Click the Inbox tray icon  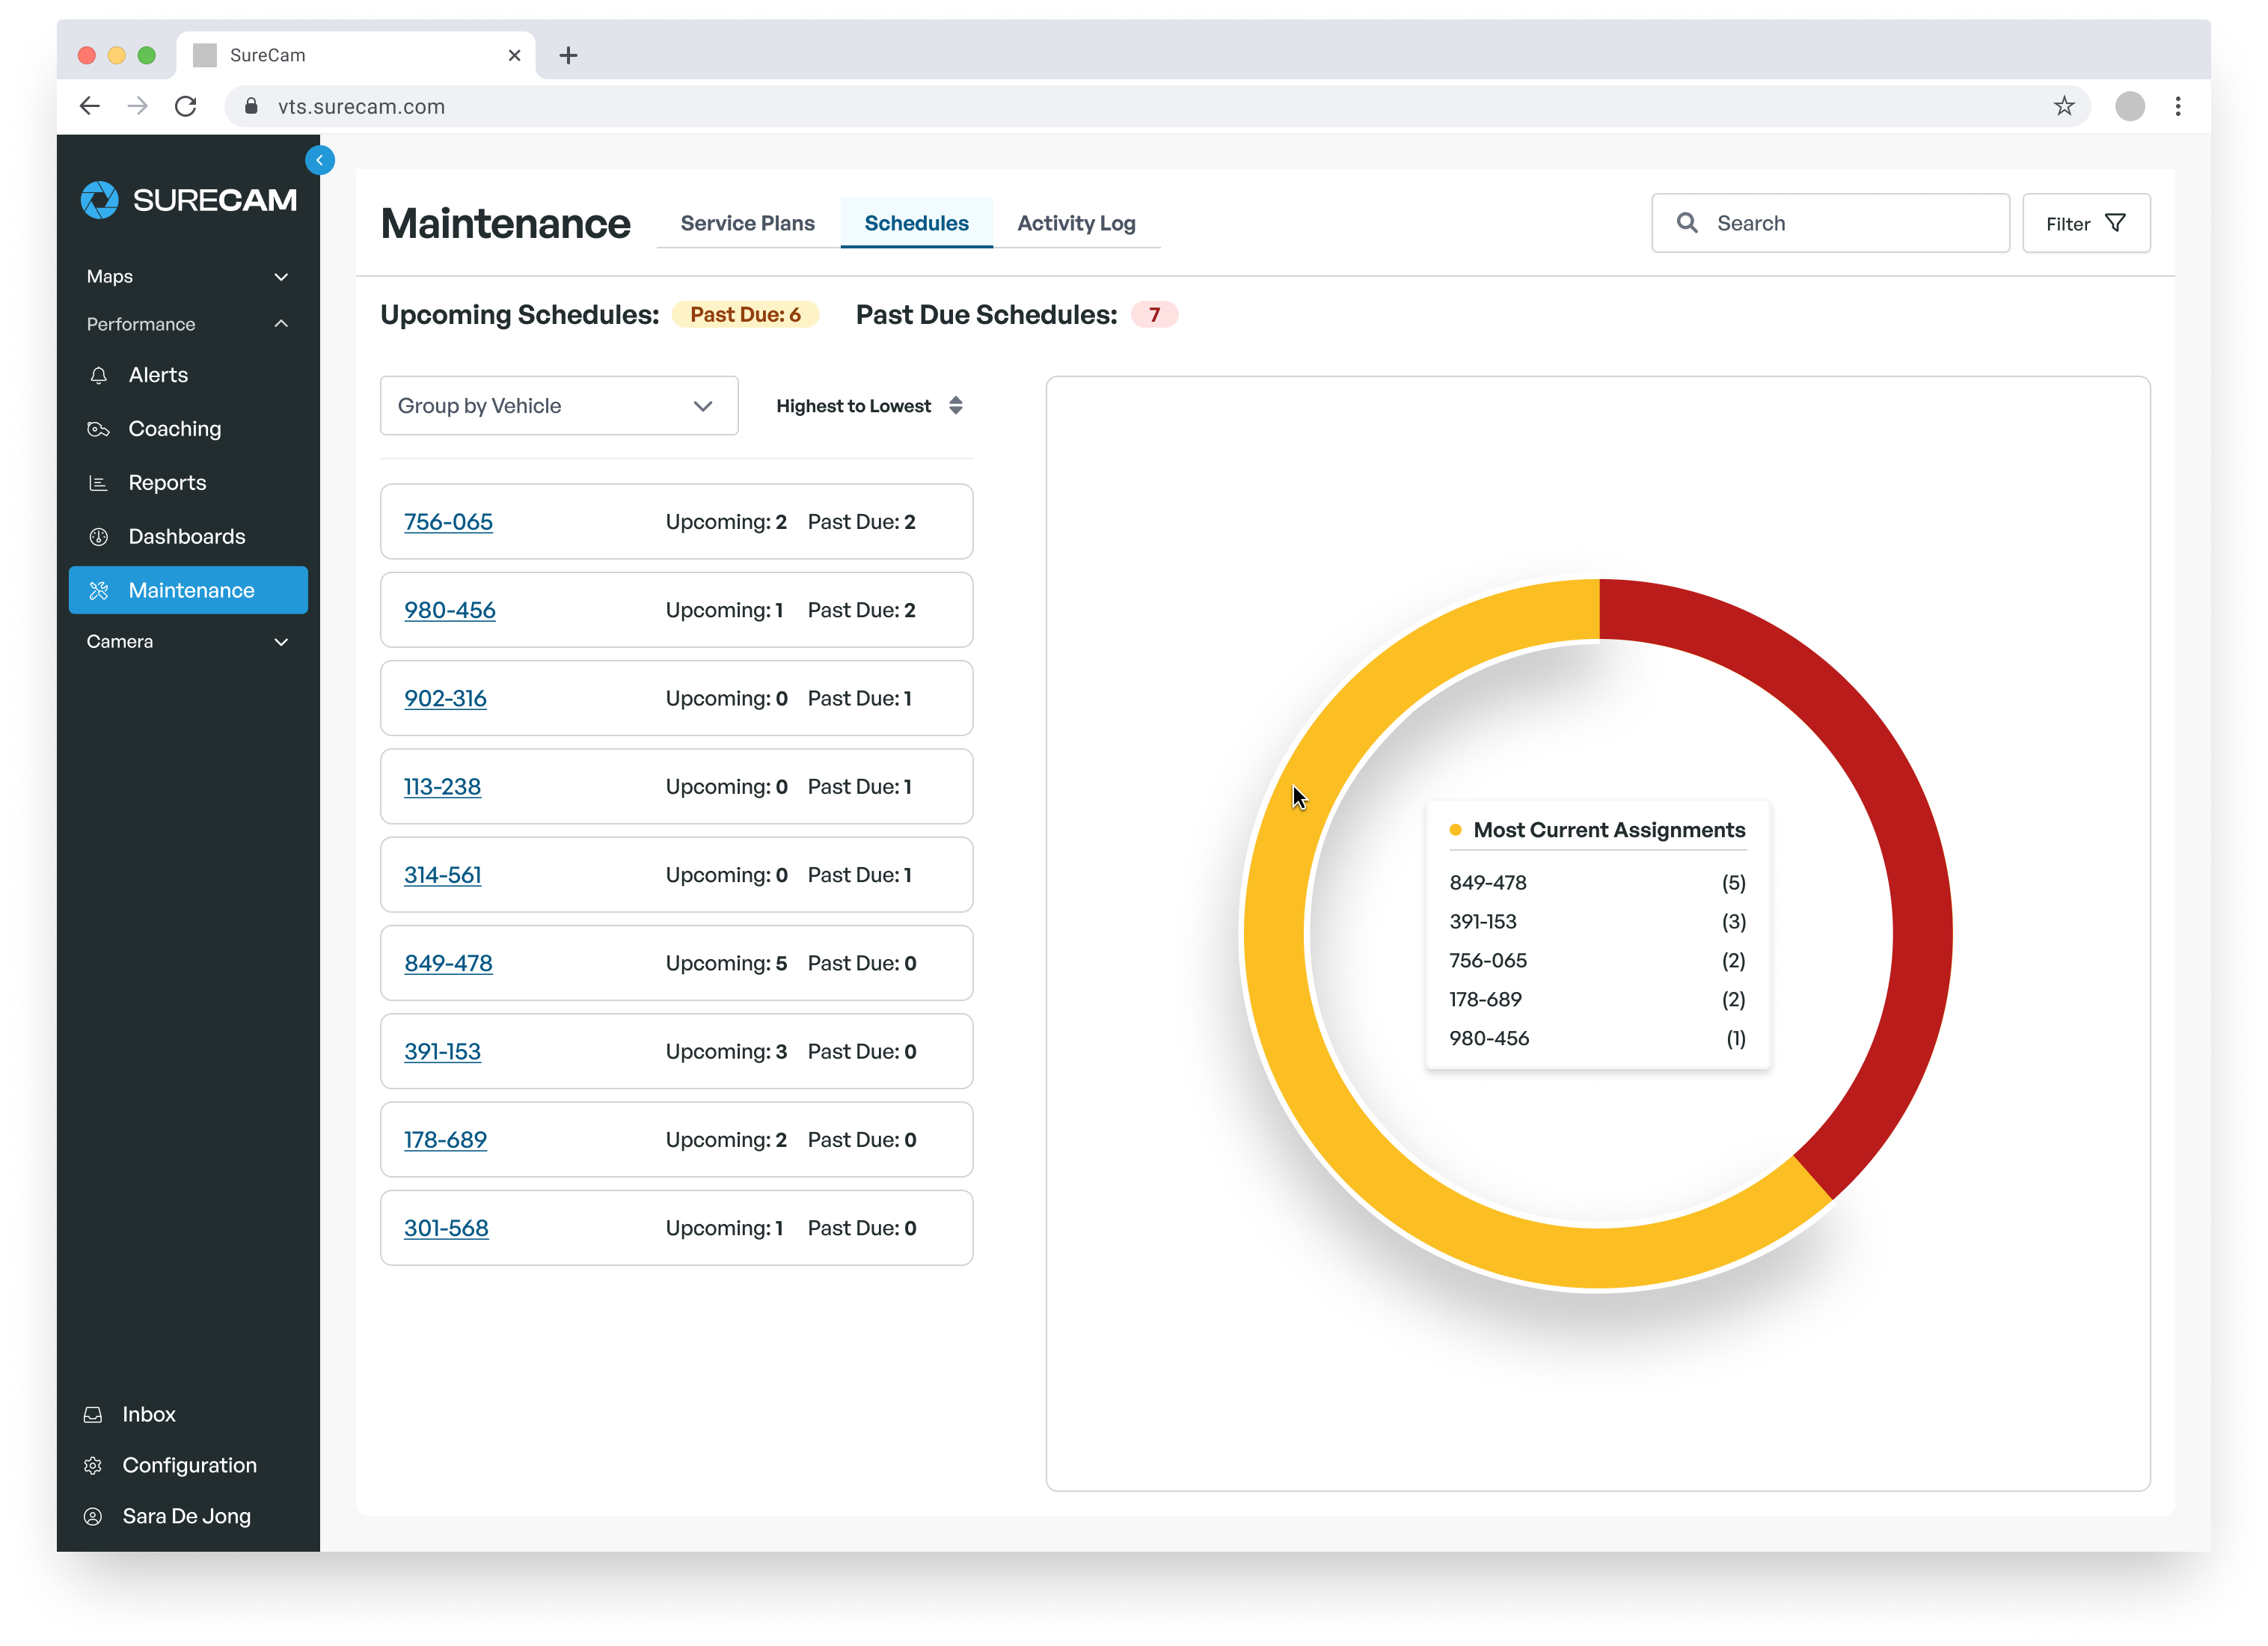93,1414
